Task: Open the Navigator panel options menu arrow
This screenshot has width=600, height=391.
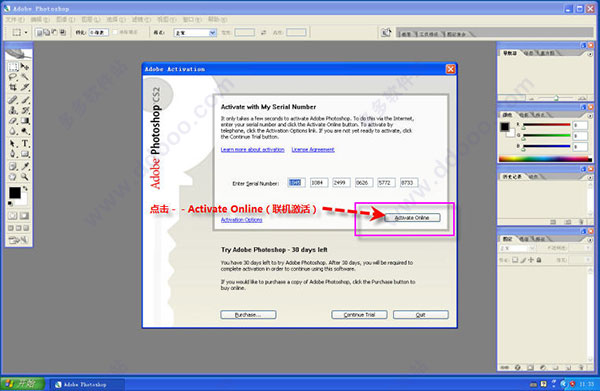Action: (590, 54)
